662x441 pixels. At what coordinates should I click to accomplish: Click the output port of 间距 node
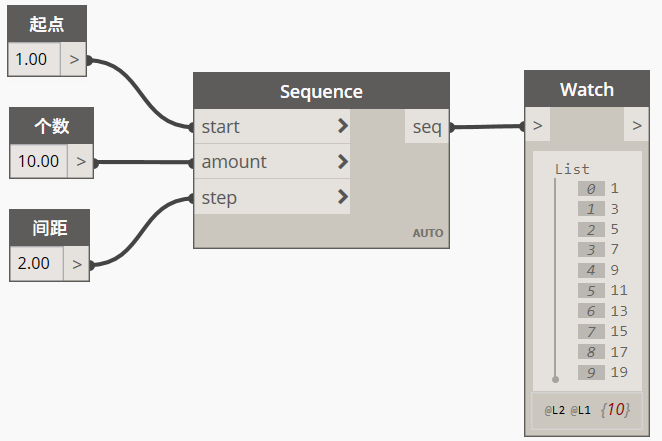click(76, 264)
